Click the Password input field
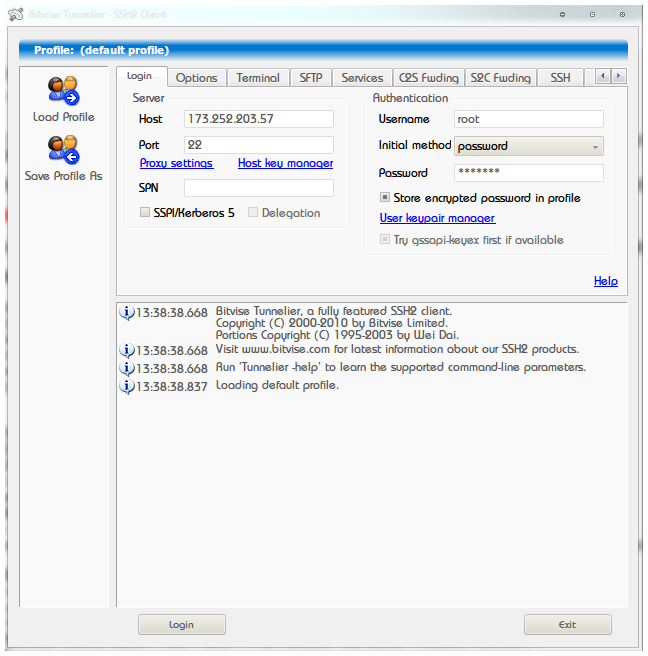Image resolution: width=648 pixels, height=656 pixels. click(x=529, y=172)
